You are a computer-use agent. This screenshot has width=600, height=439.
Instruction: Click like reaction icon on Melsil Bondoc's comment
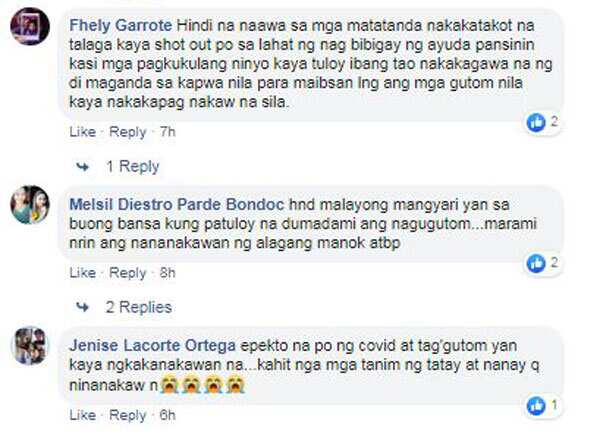[x=536, y=264]
